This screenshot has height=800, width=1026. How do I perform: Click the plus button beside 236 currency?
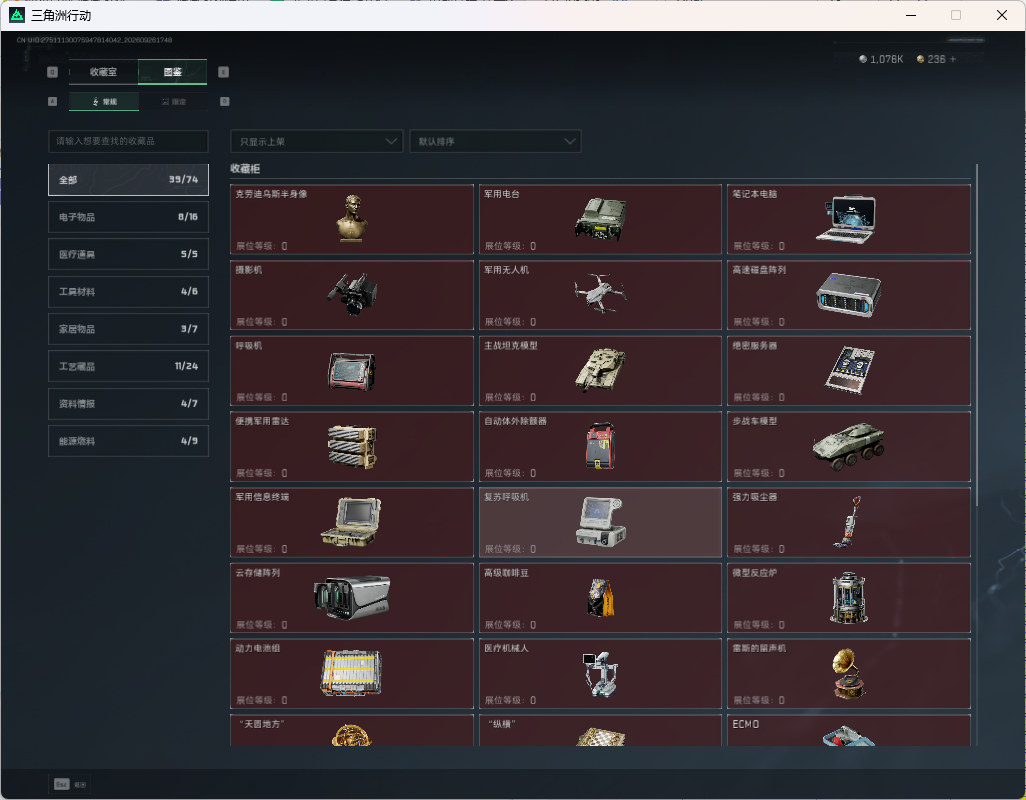[x=953, y=59]
